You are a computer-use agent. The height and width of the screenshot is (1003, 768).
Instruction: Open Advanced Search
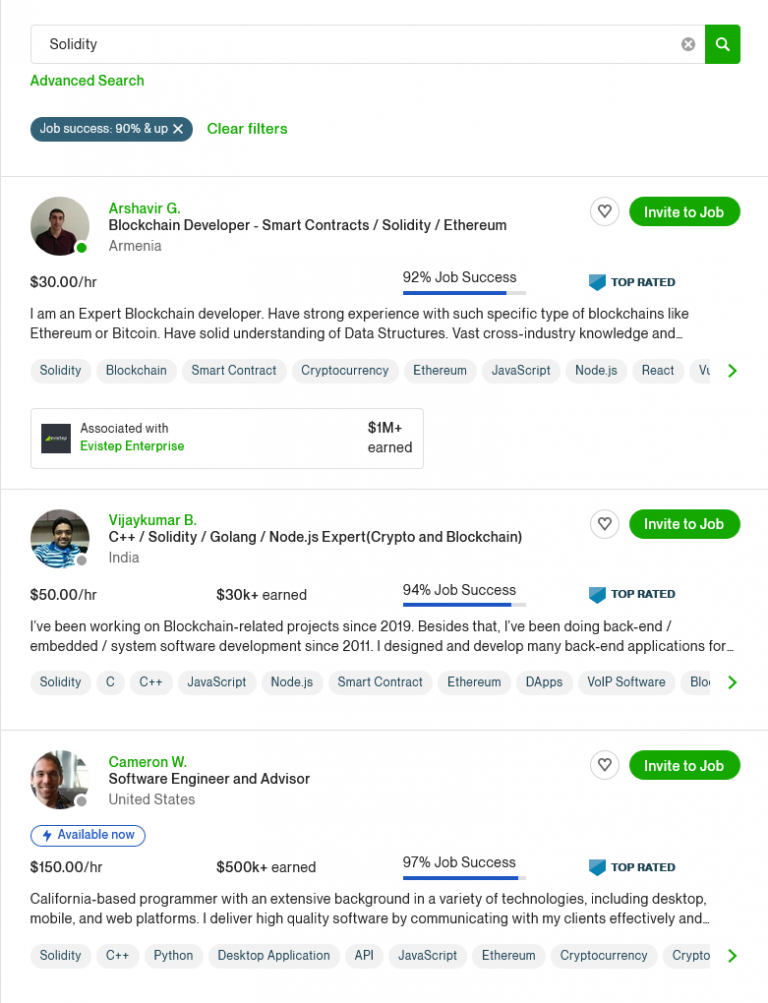(x=87, y=81)
